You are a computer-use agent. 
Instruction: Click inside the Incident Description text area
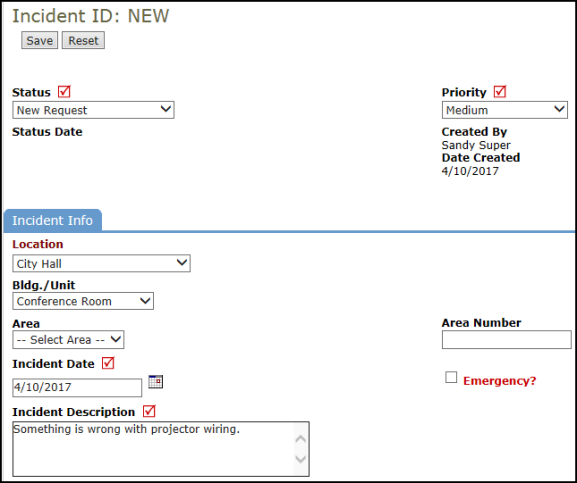(x=153, y=449)
